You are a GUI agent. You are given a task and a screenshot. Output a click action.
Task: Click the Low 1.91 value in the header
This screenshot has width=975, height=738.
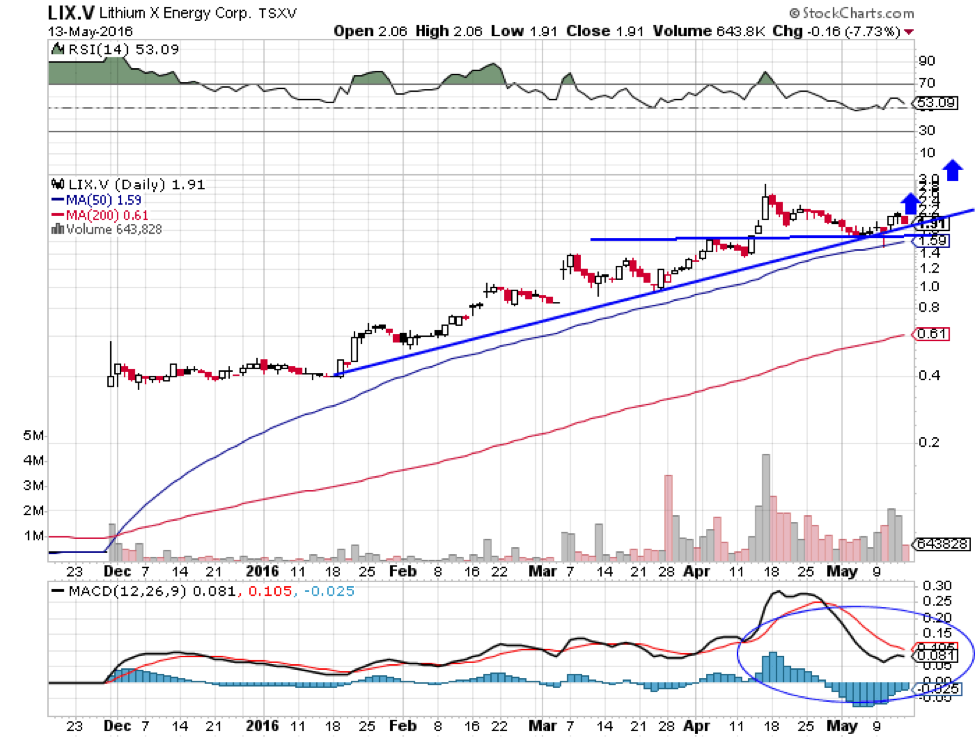click(x=524, y=31)
